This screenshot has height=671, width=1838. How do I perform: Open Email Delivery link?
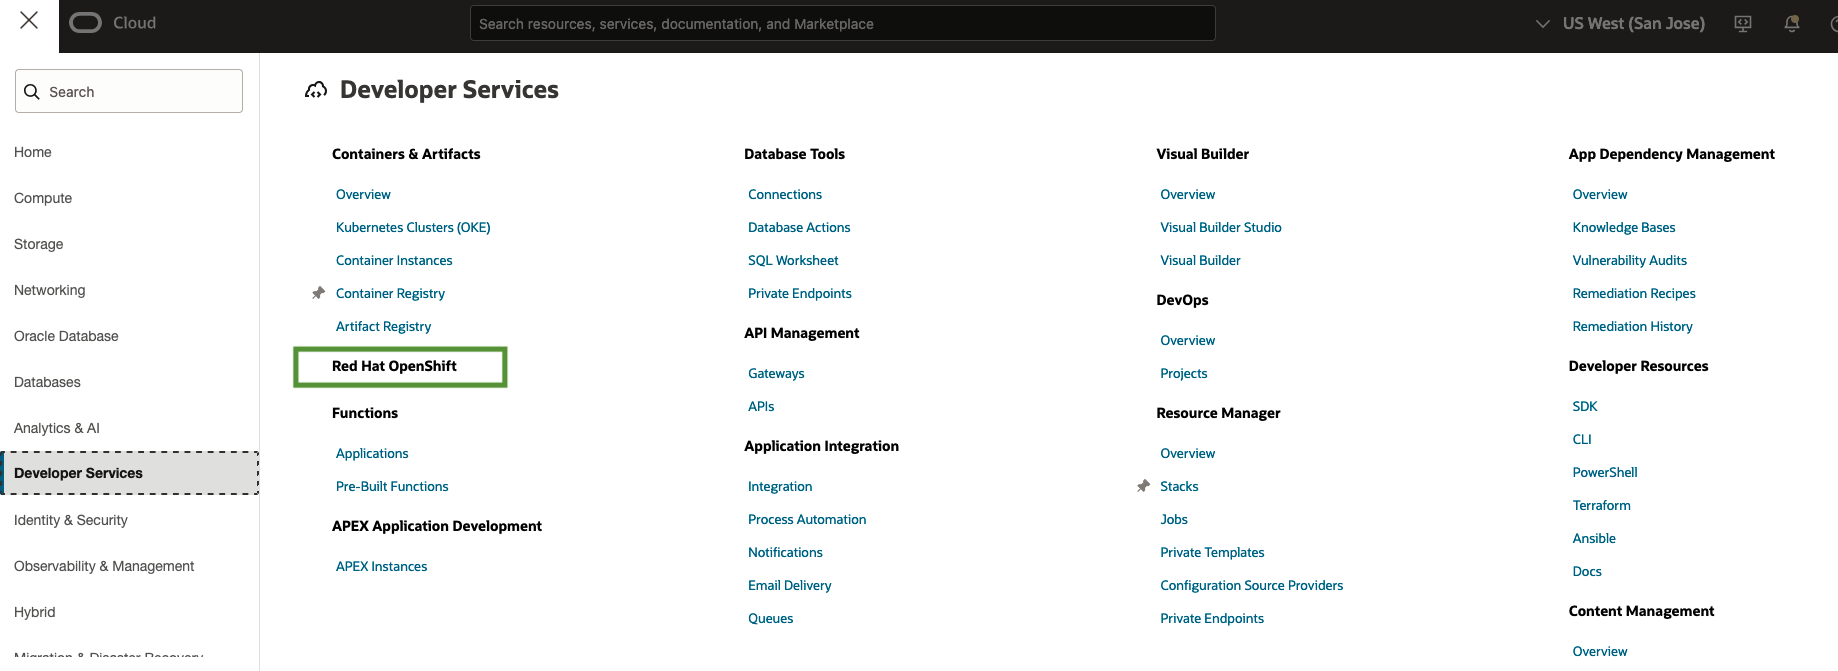[790, 585]
